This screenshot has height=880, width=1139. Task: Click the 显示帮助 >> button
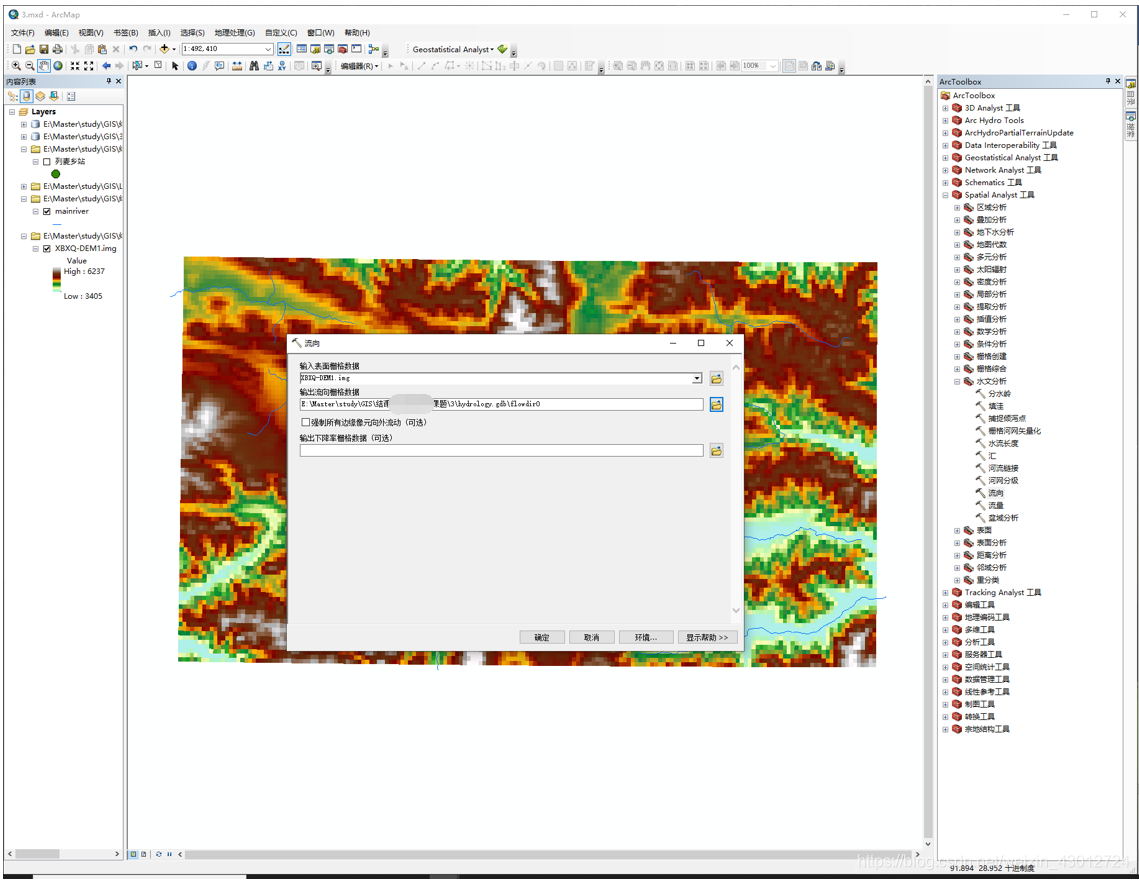[707, 637]
